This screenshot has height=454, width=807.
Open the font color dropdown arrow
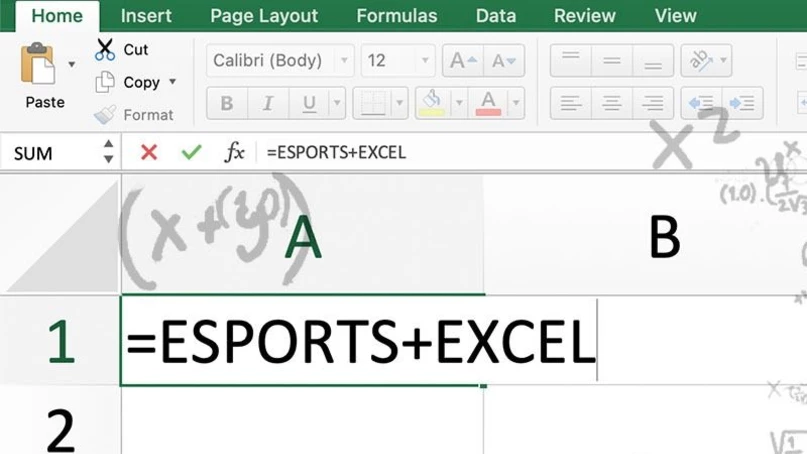pyautogui.click(x=516, y=103)
